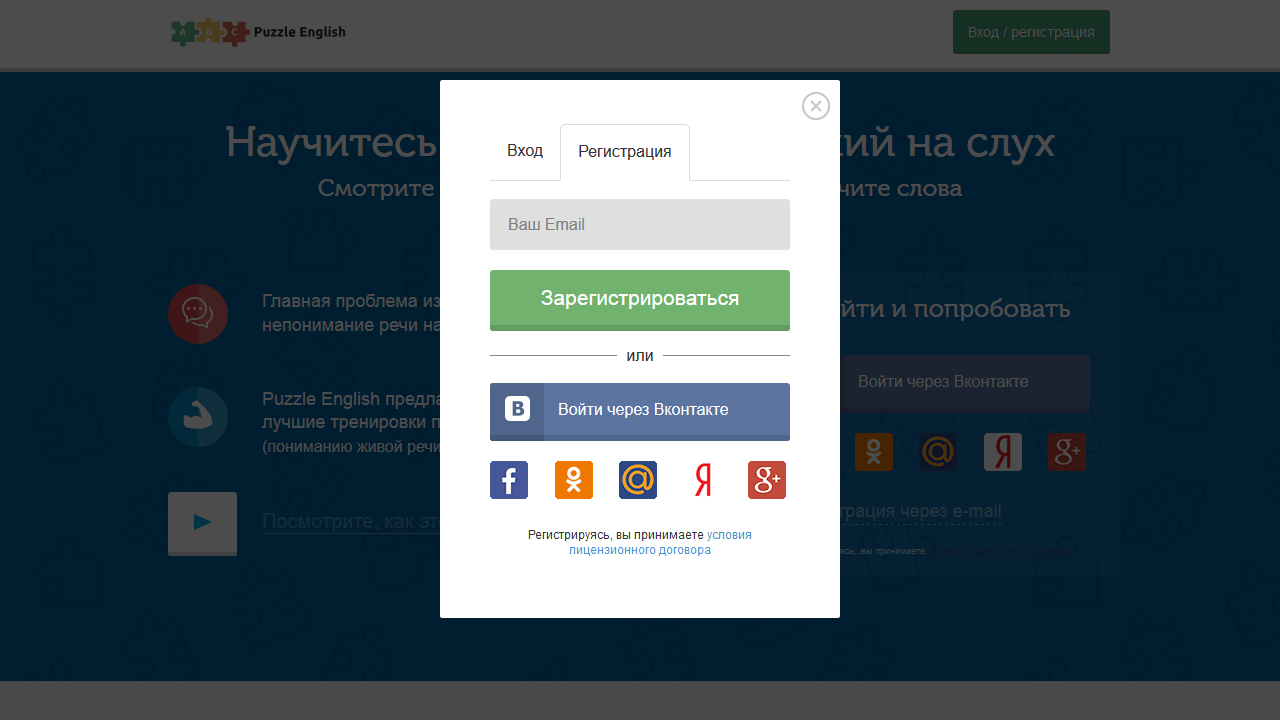Screen dimensions: 1280x720
Task: Click the Вход / регистрация header button
Action: click(x=1031, y=32)
